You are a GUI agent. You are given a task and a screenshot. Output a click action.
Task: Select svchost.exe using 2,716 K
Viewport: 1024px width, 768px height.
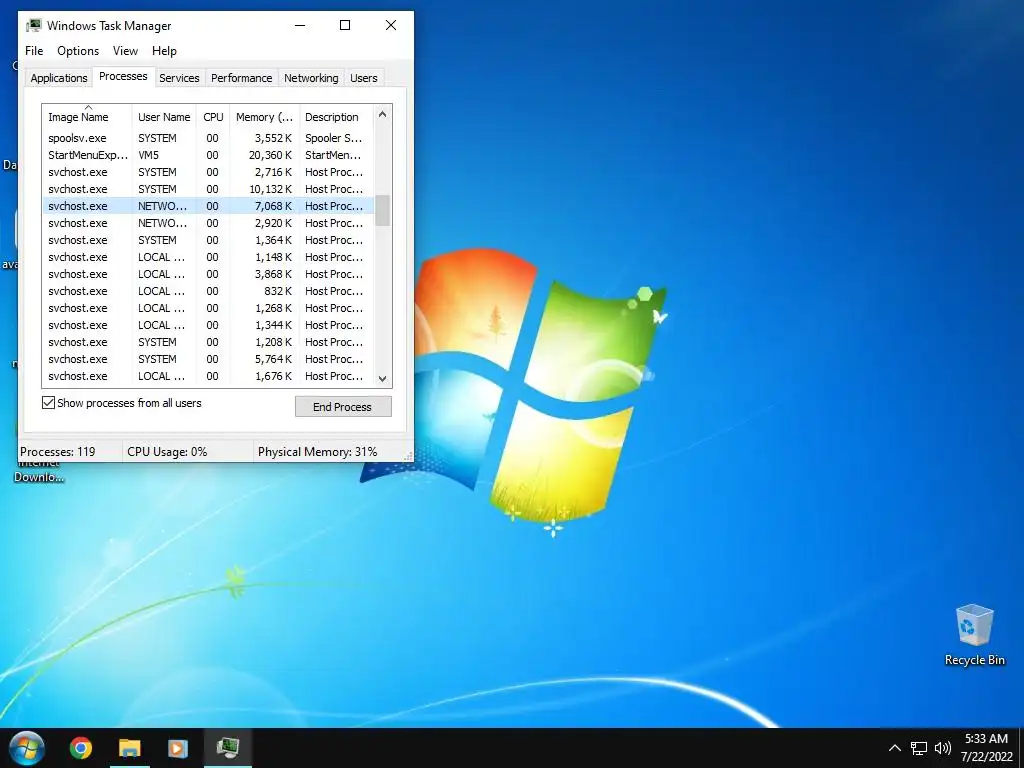208,172
